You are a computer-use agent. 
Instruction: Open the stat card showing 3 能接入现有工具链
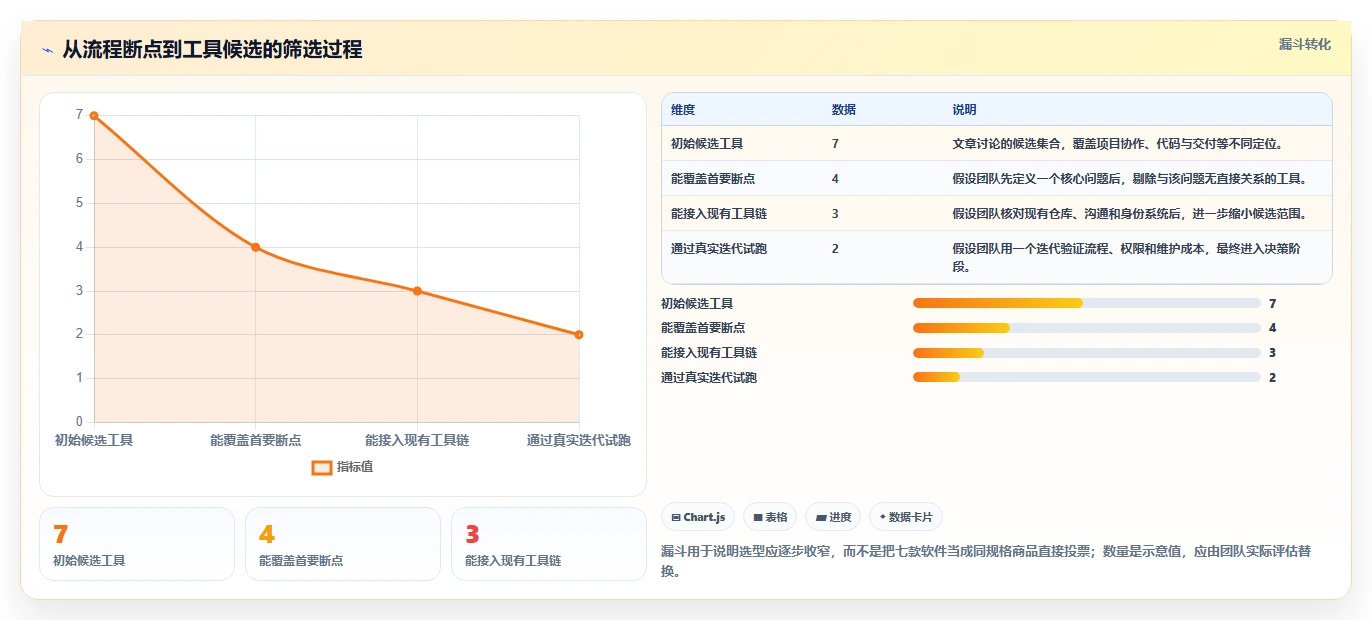pyautogui.click(x=549, y=544)
